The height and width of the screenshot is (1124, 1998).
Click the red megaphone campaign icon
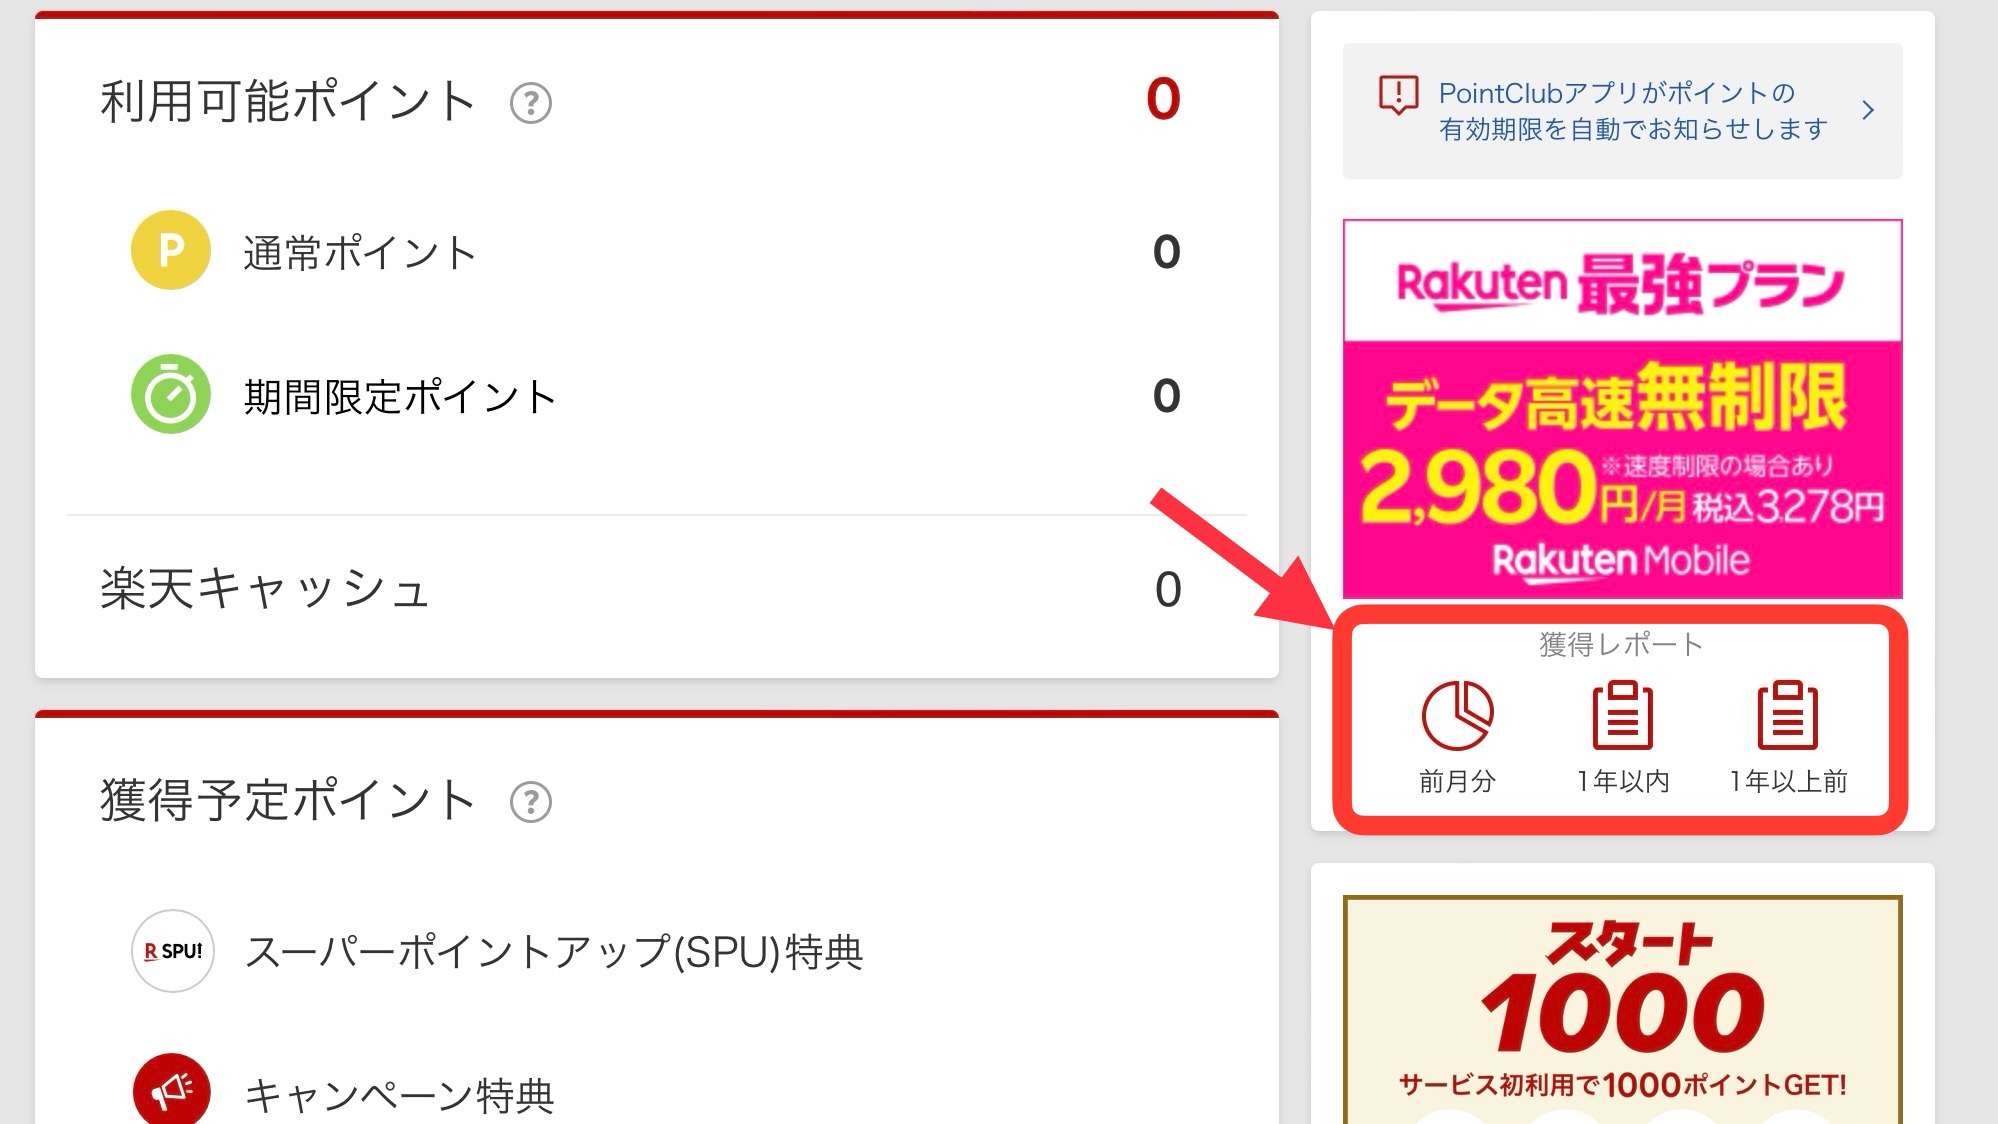(172, 1090)
